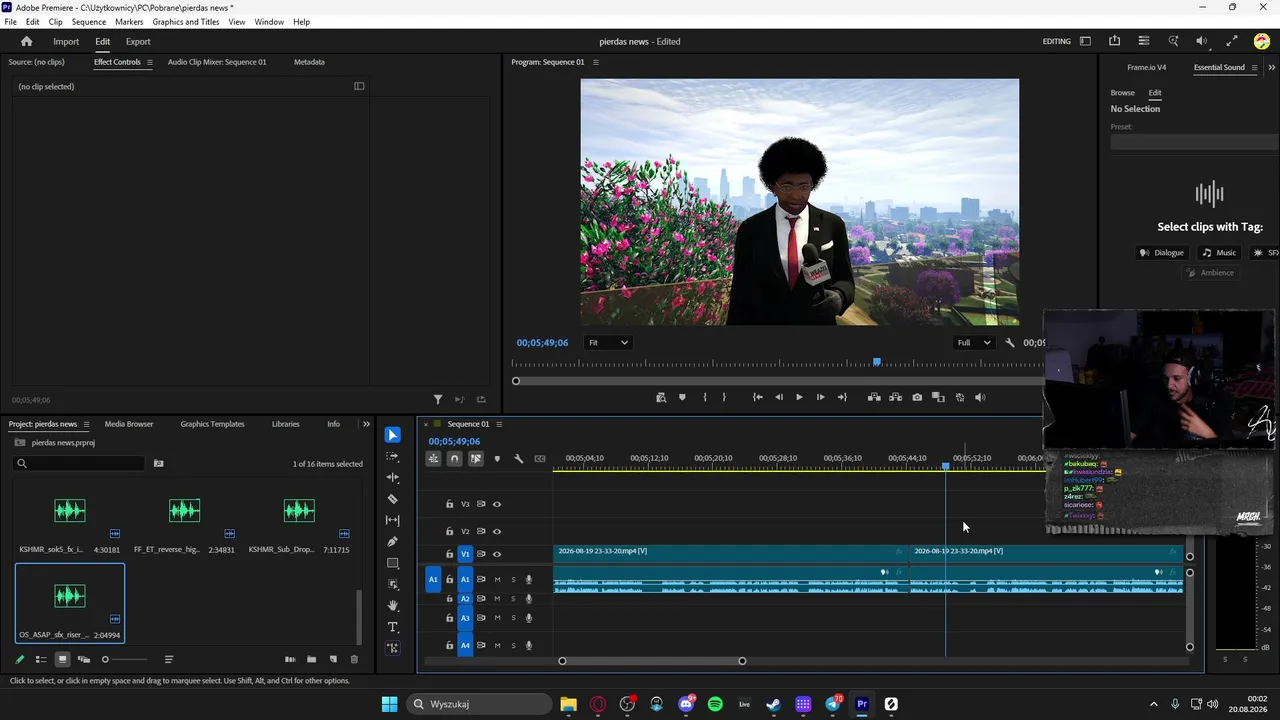This screenshot has width=1280, height=720.
Task: Adjust the Project thumbnail zoom slider
Action: click(125, 659)
